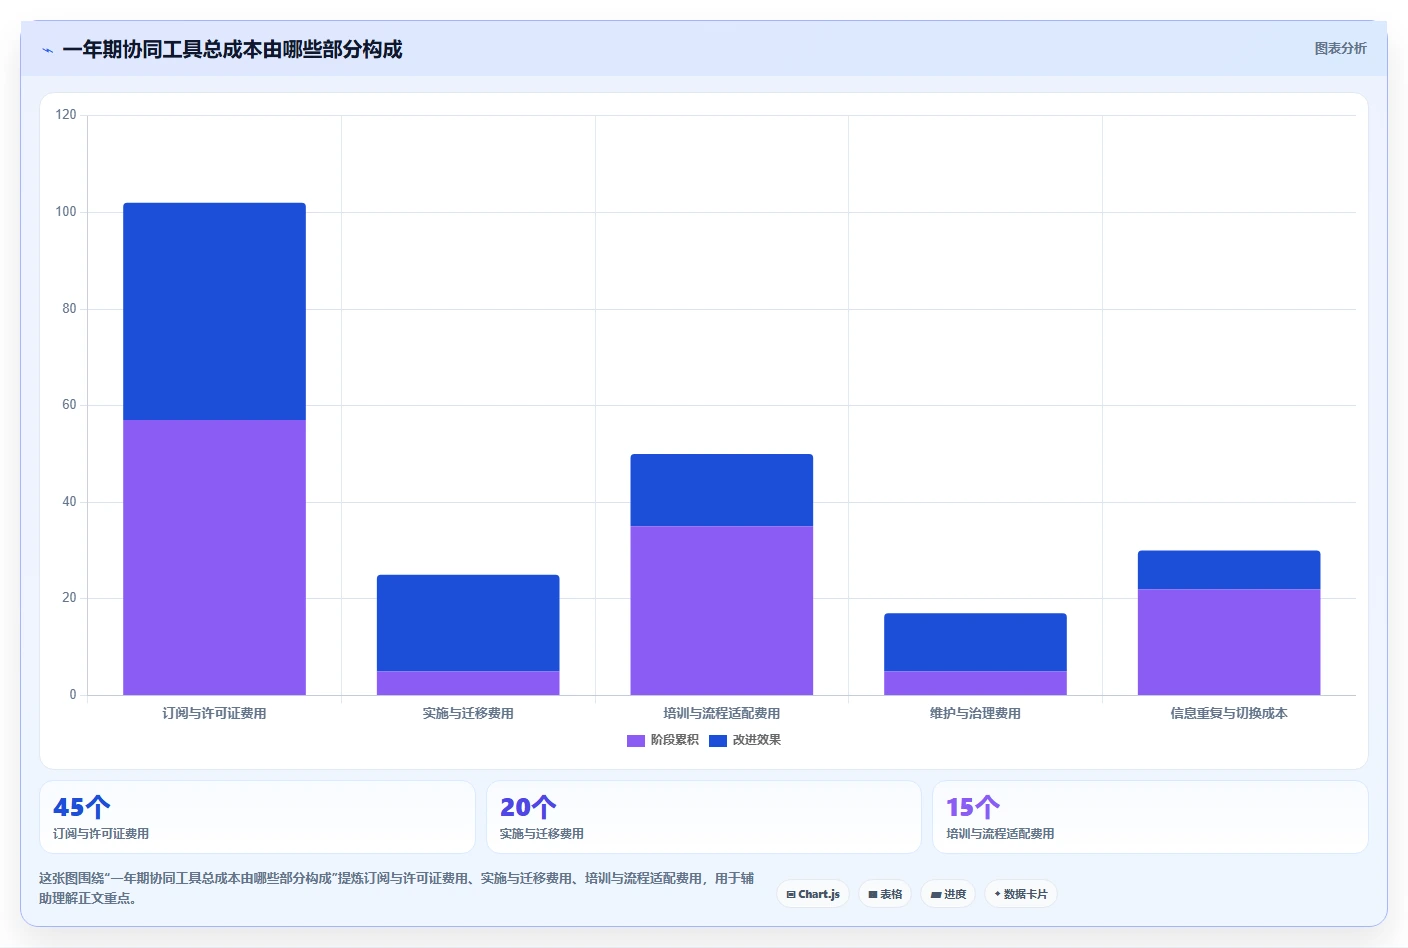Click the x-axis label 信息重复与切换成本
This screenshot has height=948, width=1408.
[1229, 713]
